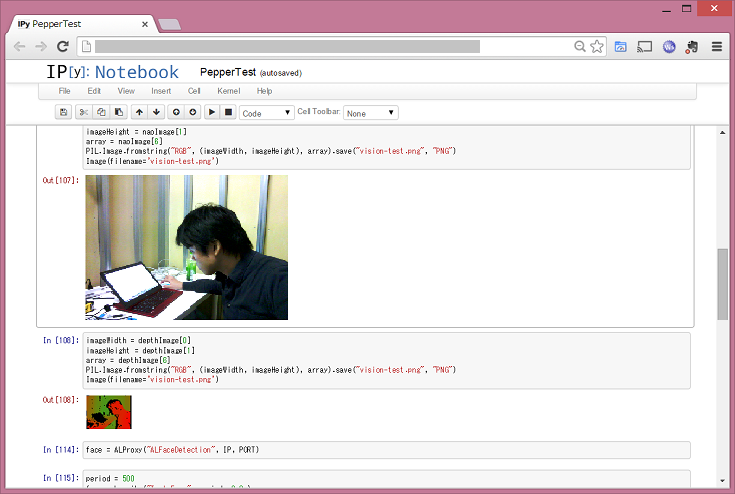Click the round purple extension icon

(669, 46)
